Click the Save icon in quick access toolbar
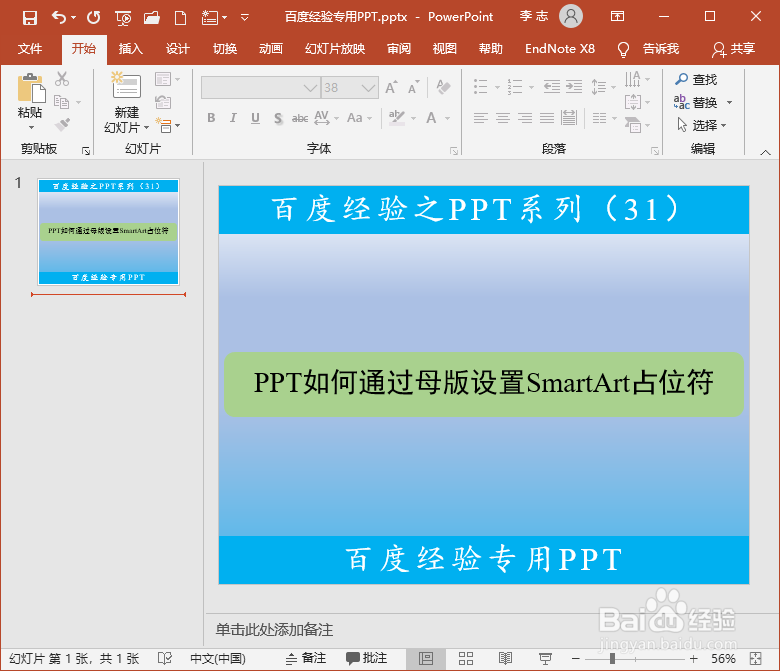The height and width of the screenshot is (671, 780). [30, 18]
